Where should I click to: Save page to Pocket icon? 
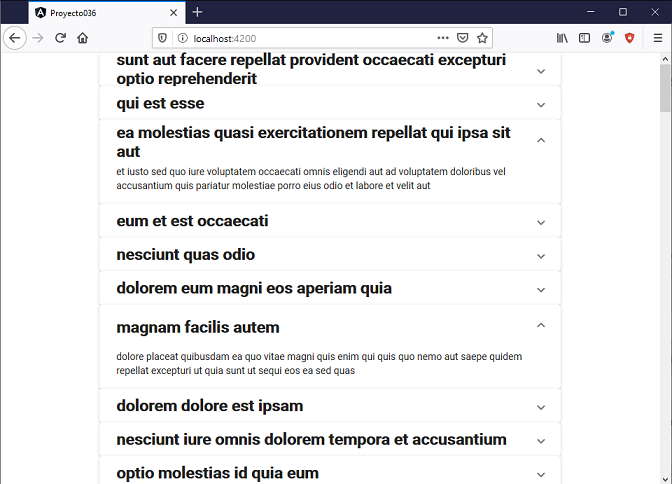pyautogui.click(x=462, y=38)
